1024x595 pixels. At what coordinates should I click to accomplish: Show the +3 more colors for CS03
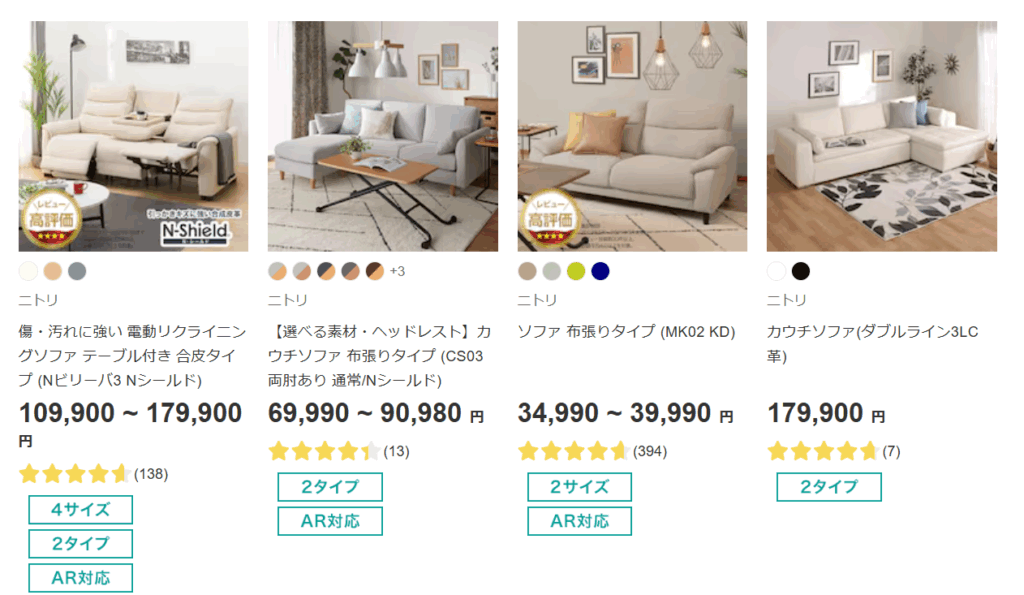pos(397,271)
